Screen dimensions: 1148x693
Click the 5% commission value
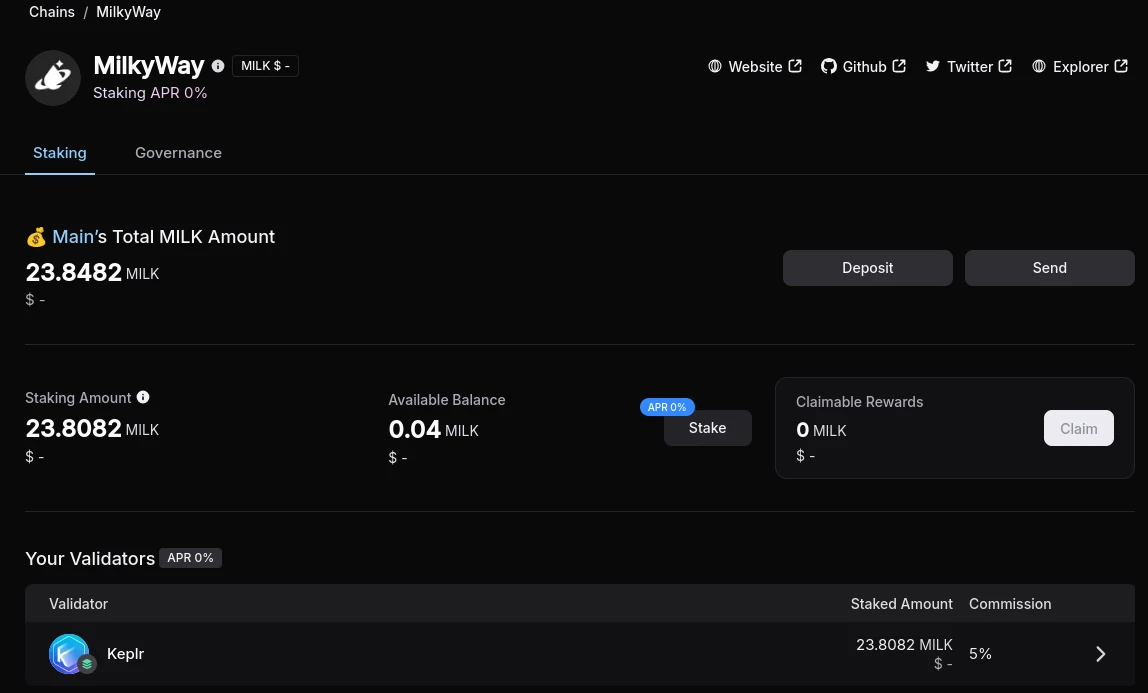point(980,653)
